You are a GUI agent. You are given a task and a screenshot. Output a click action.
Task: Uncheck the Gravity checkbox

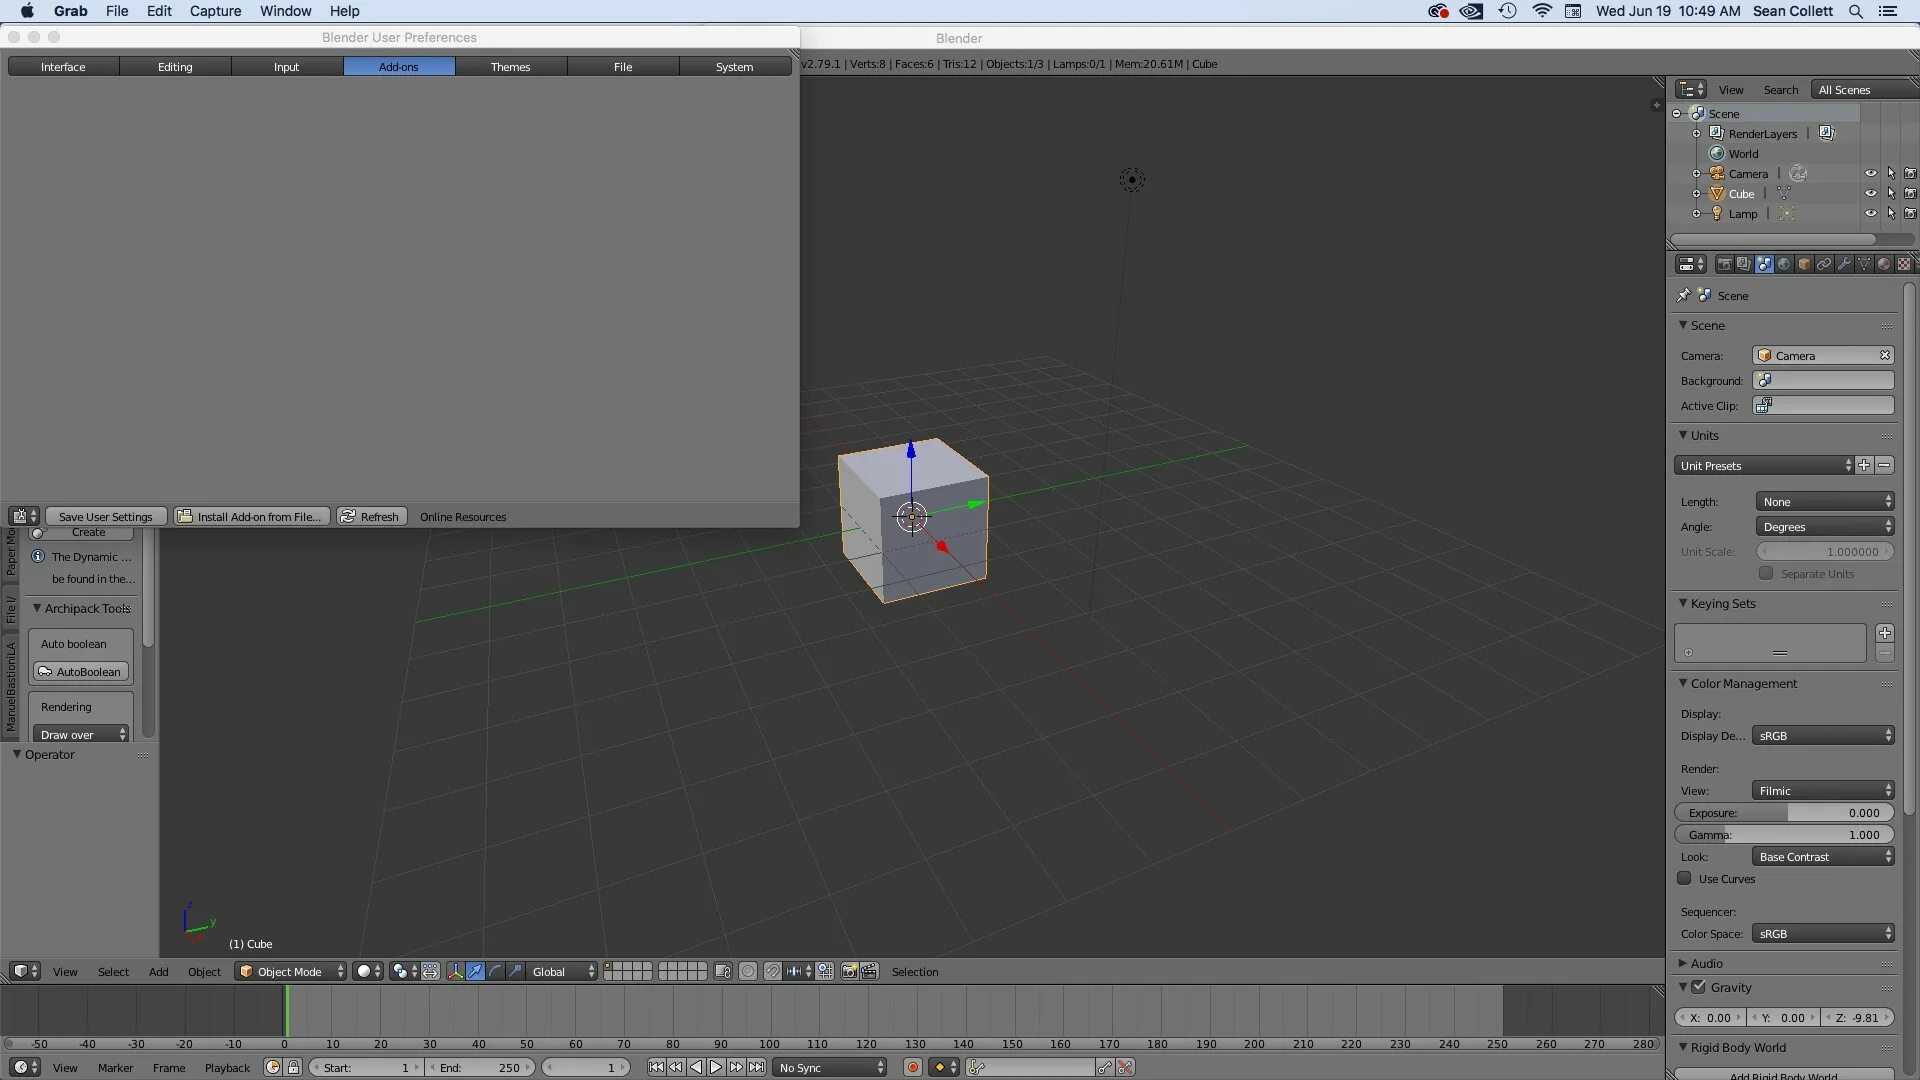1699,987
